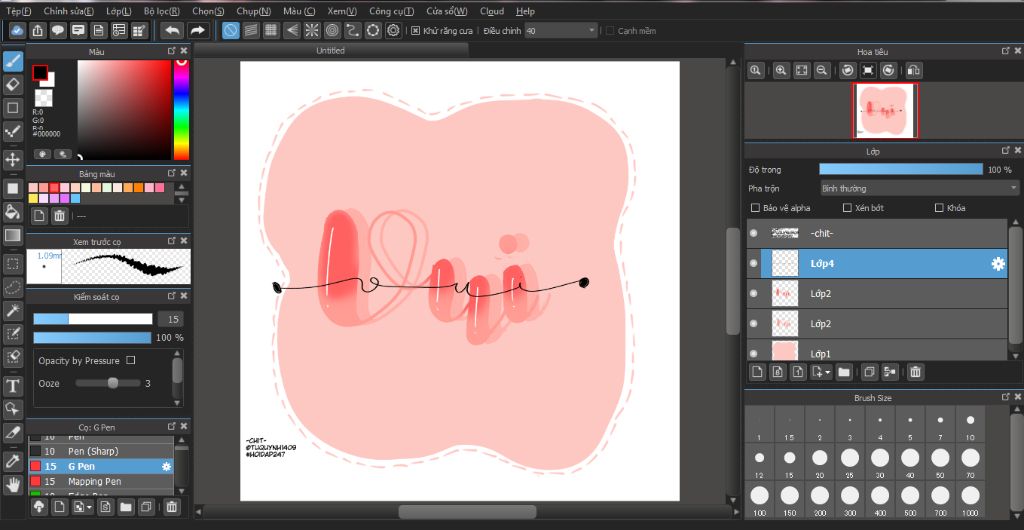Hide the Lớp4 layer

click(x=754, y=264)
